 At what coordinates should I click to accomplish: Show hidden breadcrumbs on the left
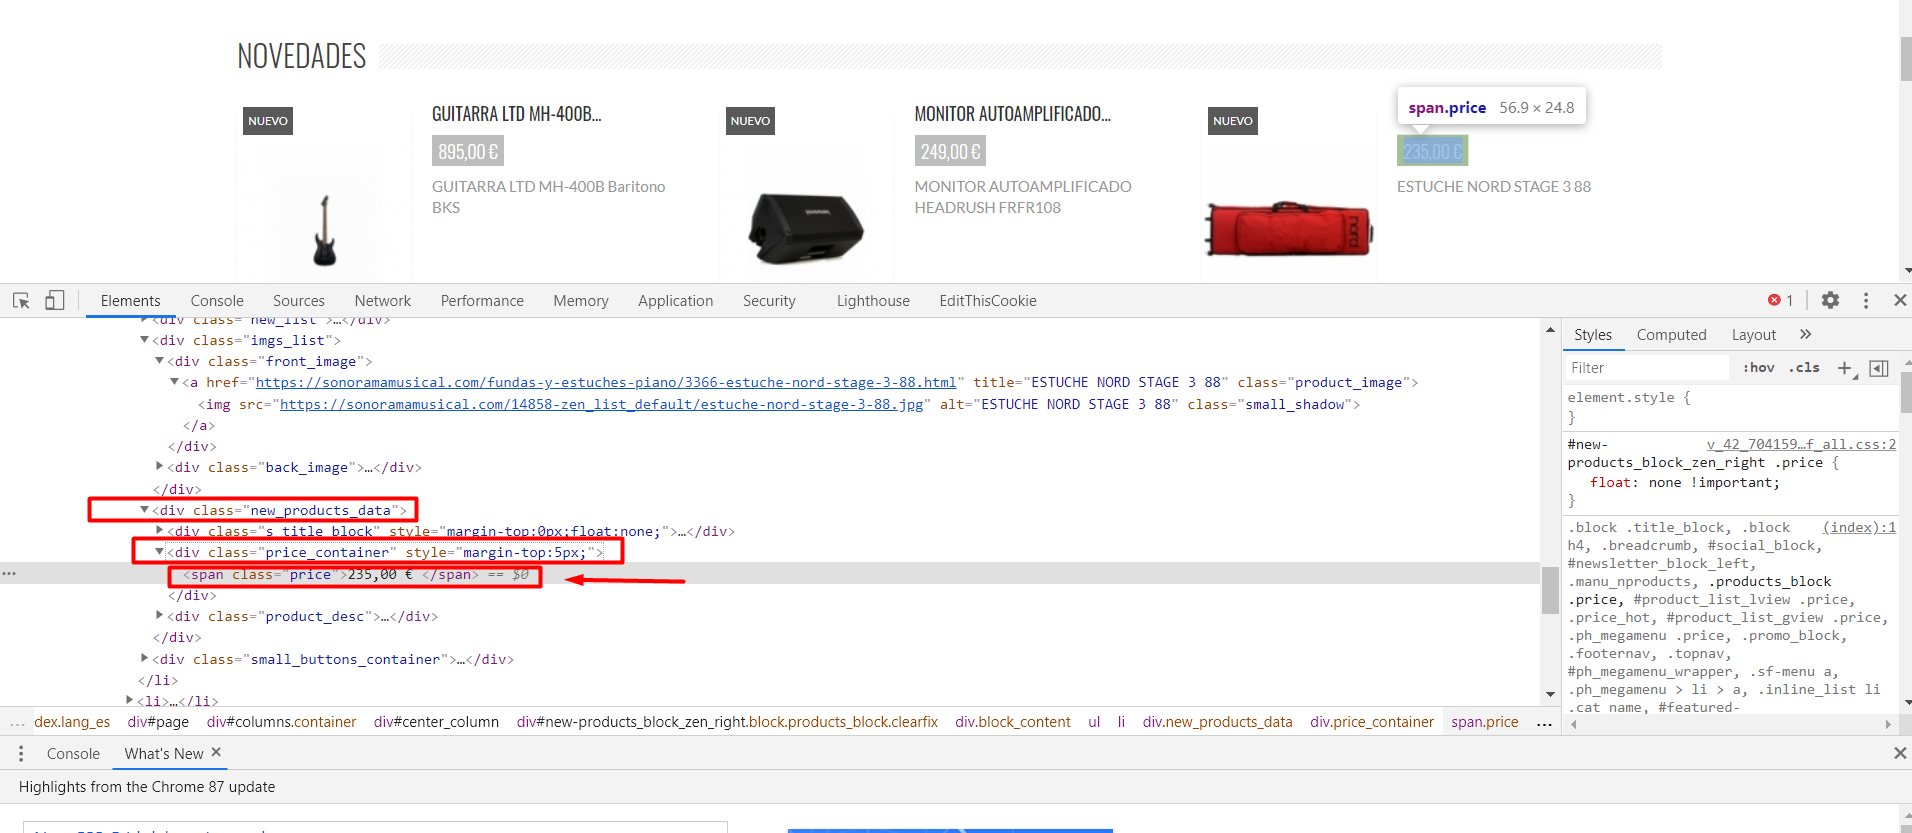[17, 722]
